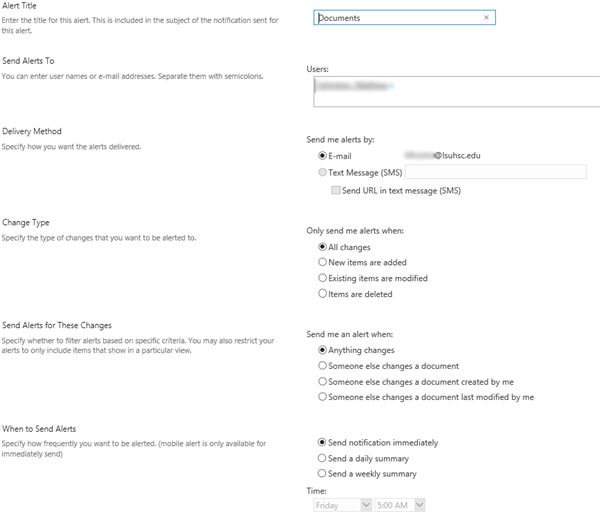Open the Friday day dropdown

tap(342, 506)
